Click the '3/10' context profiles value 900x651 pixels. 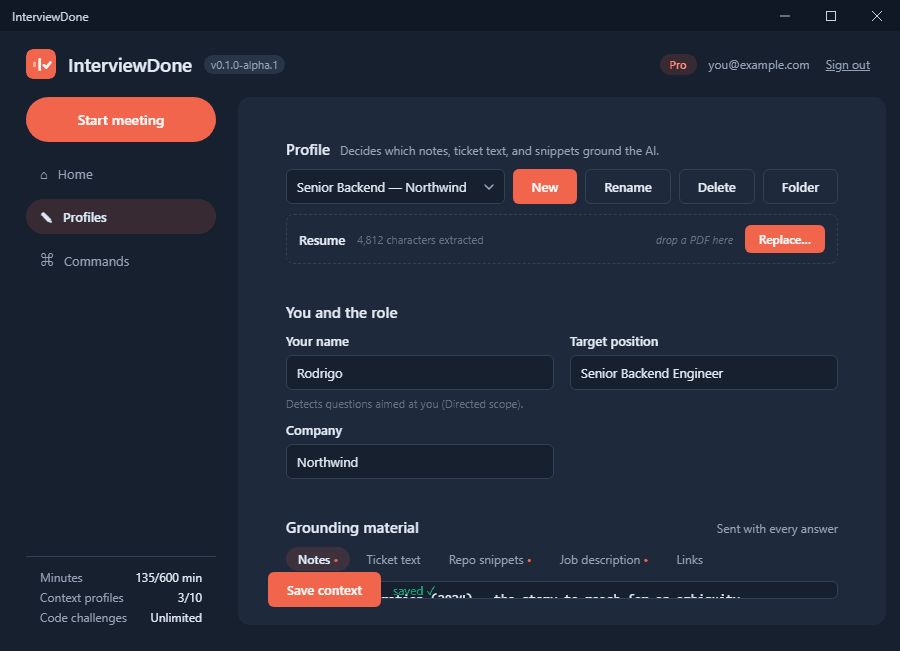(189, 598)
